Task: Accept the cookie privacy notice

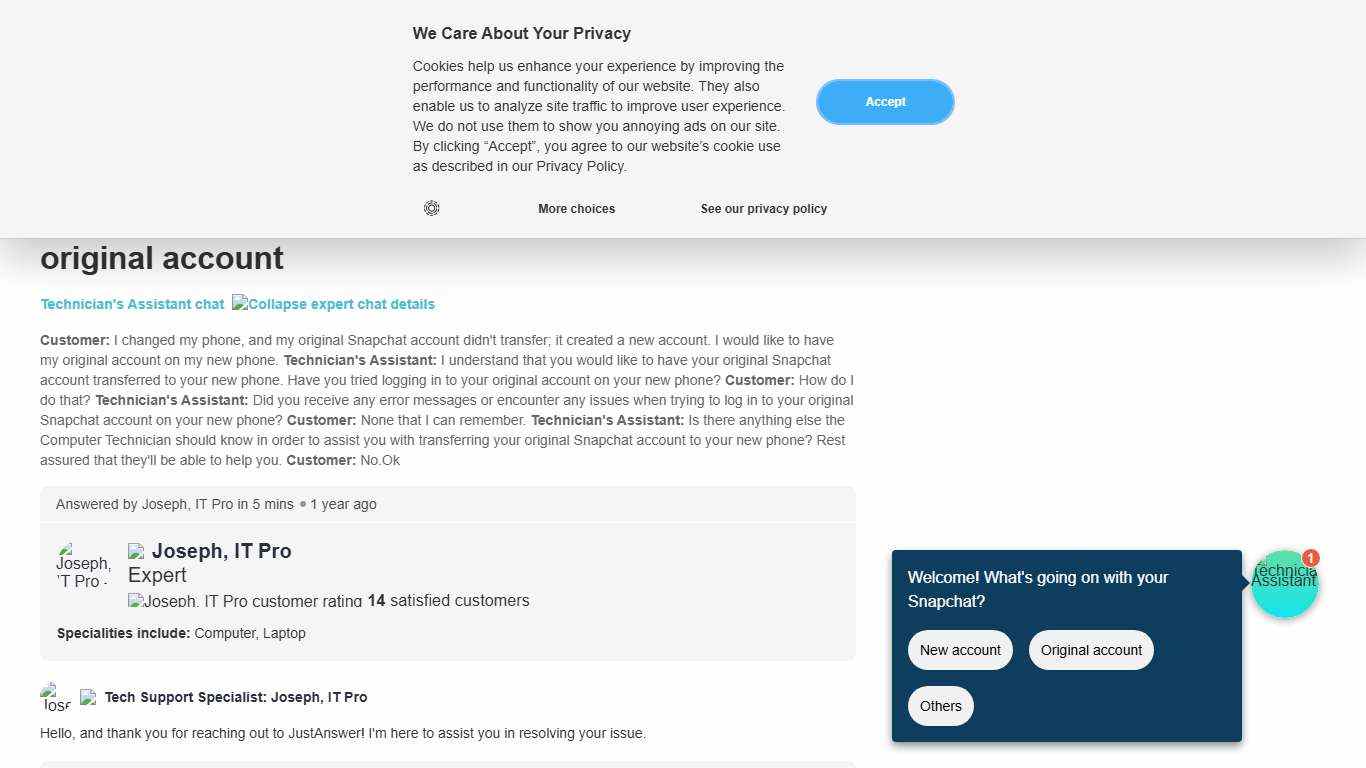Action: (x=885, y=102)
